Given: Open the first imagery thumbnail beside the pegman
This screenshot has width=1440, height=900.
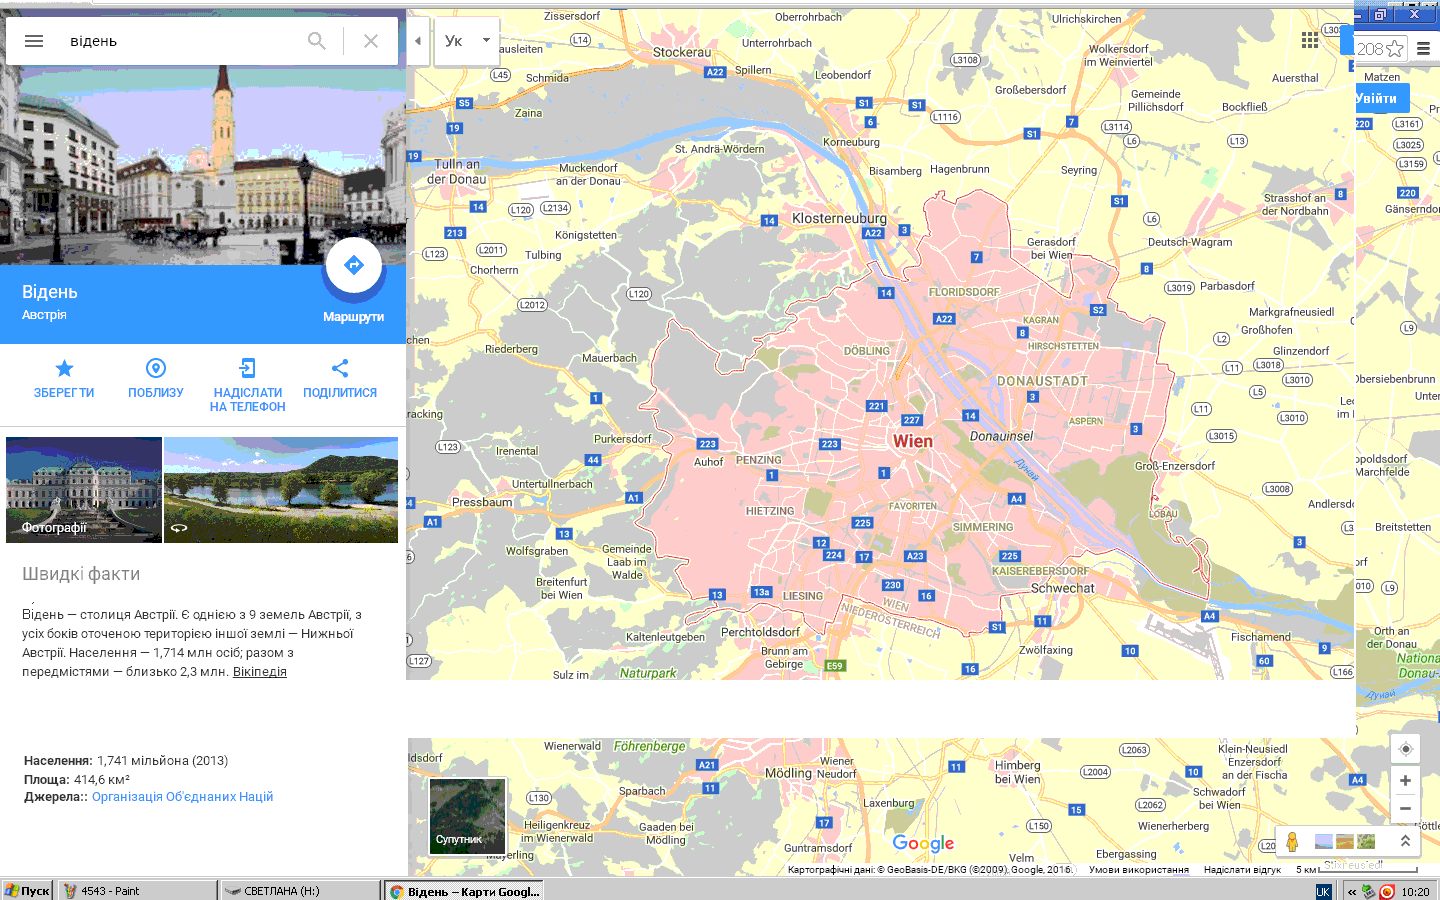Looking at the screenshot, I should point(1324,841).
